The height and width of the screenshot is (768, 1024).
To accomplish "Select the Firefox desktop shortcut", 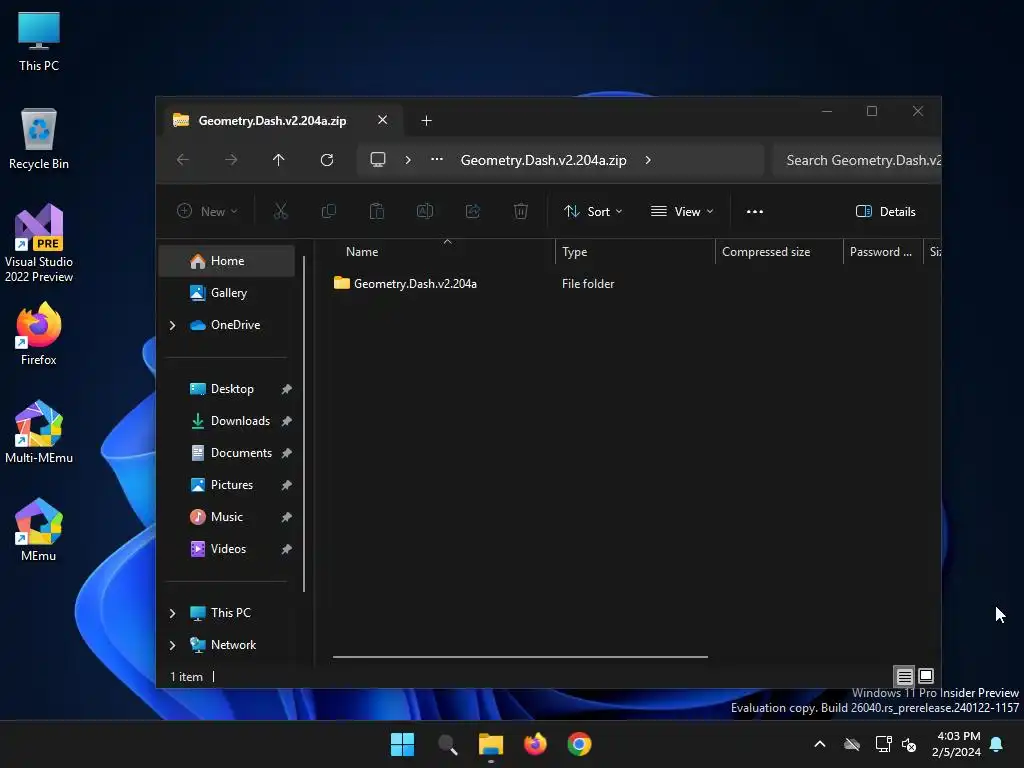I will click(39, 334).
